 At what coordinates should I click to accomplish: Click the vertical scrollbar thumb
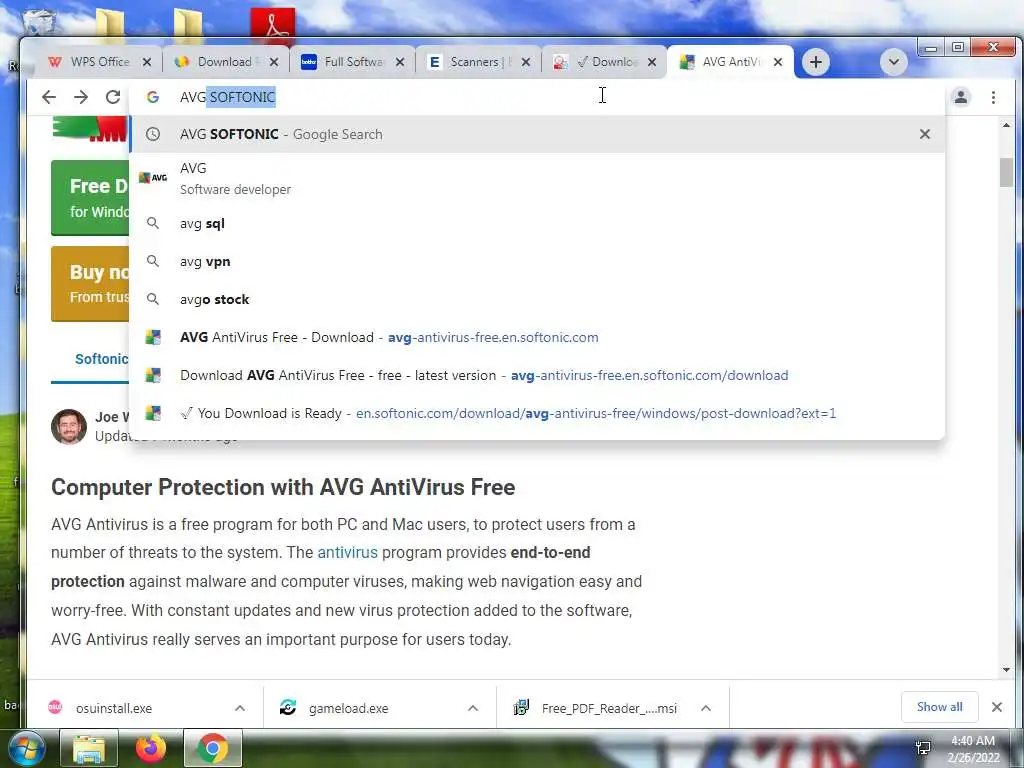tap(1006, 172)
